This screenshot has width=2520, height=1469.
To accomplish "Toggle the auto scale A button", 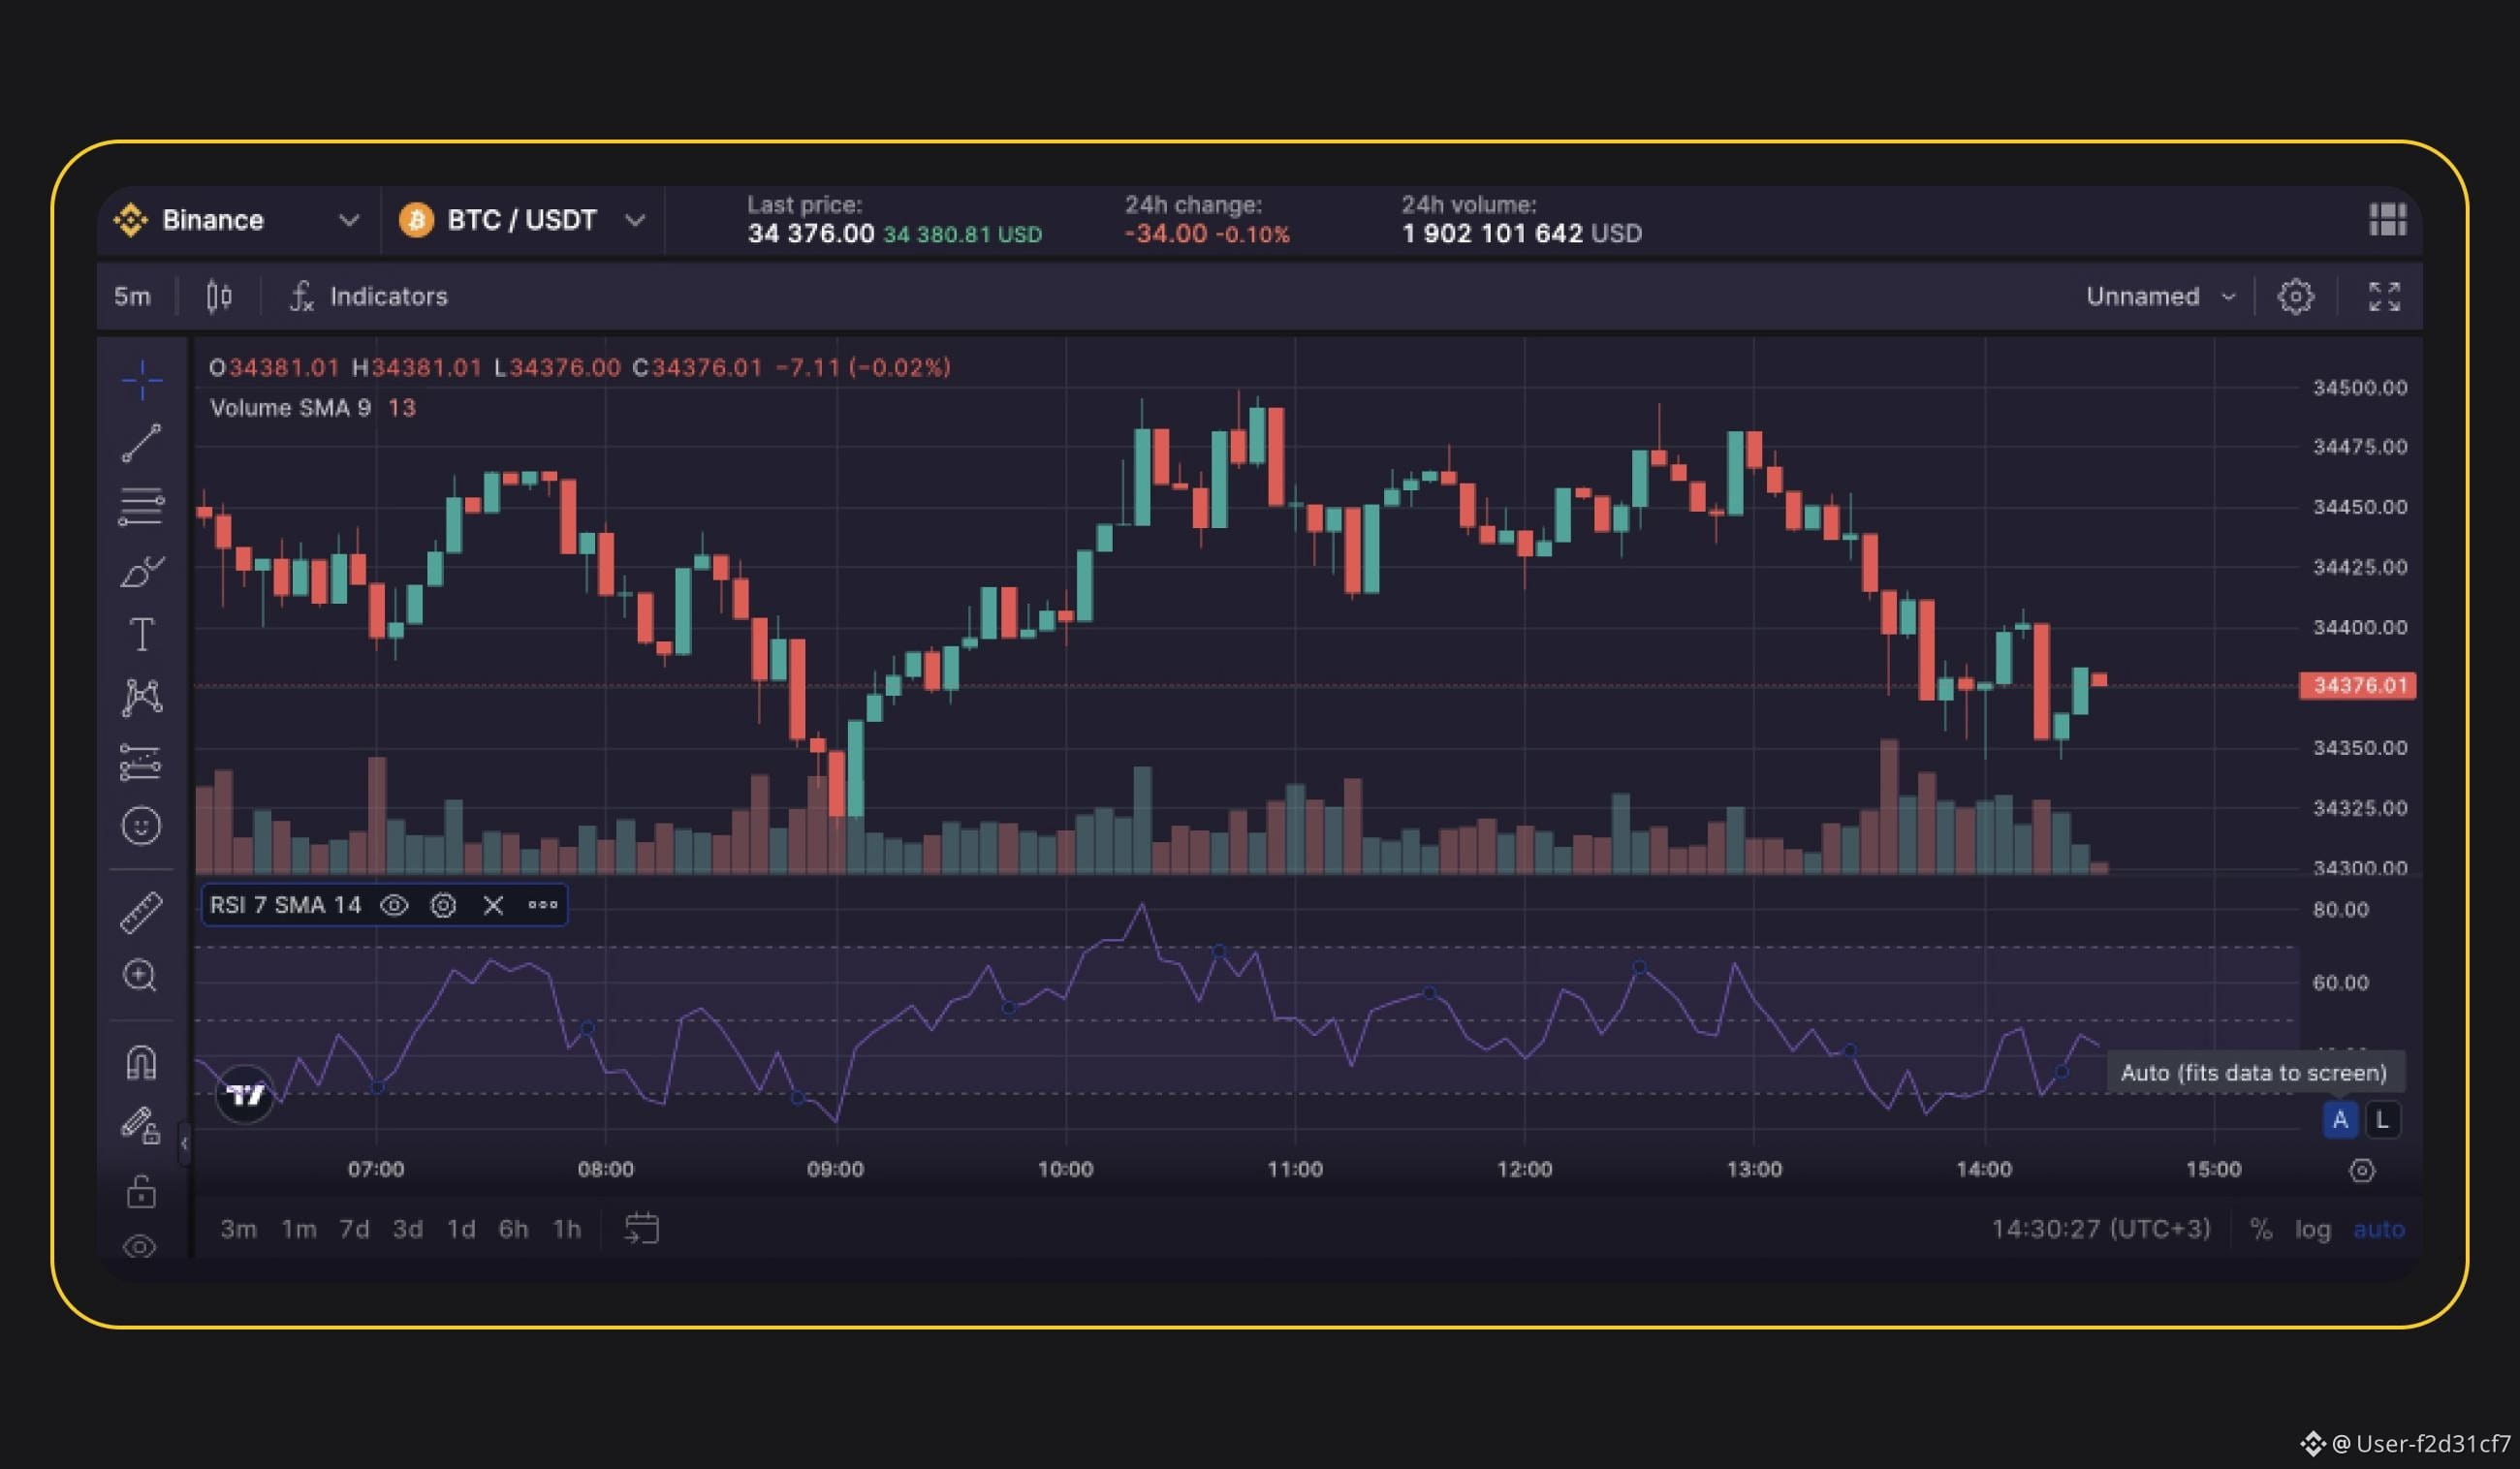I will (x=2340, y=1120).
